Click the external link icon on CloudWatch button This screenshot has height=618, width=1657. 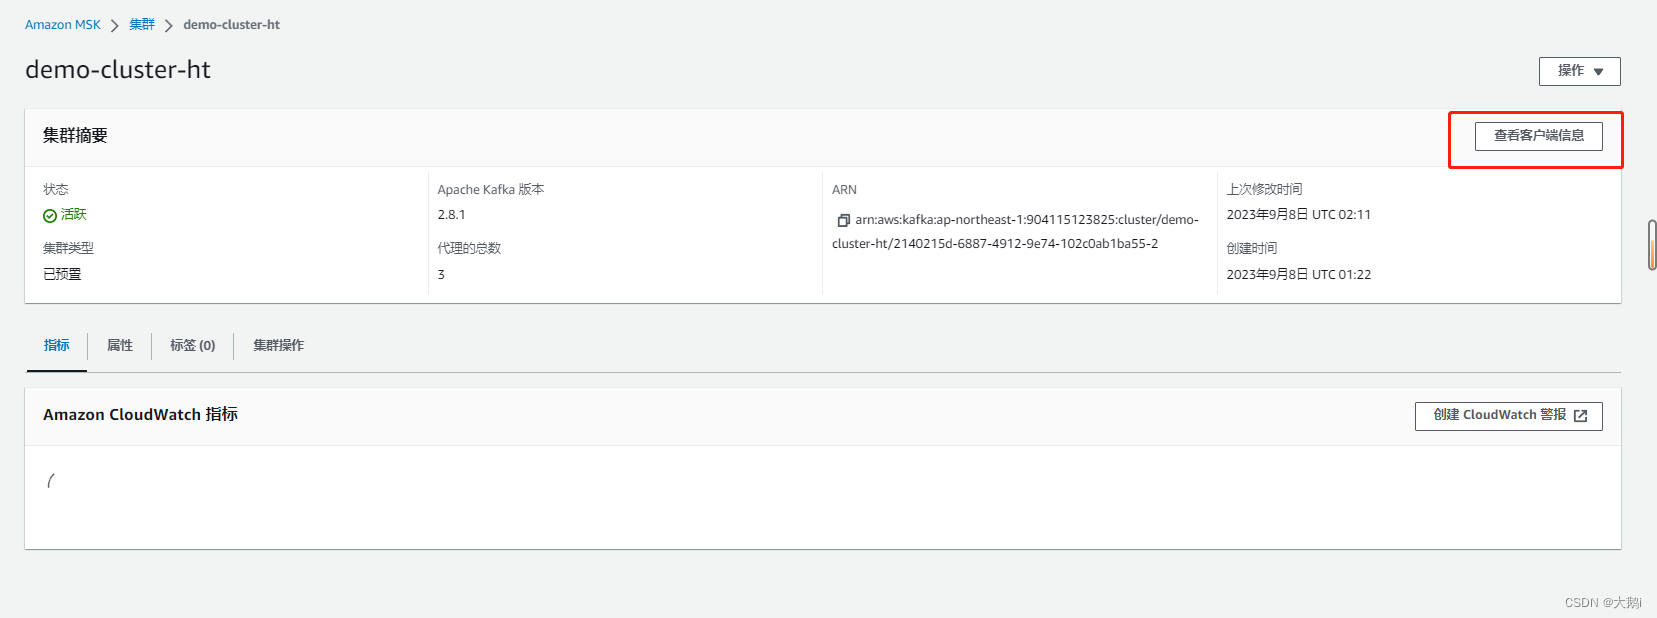tap(1580, 416)
